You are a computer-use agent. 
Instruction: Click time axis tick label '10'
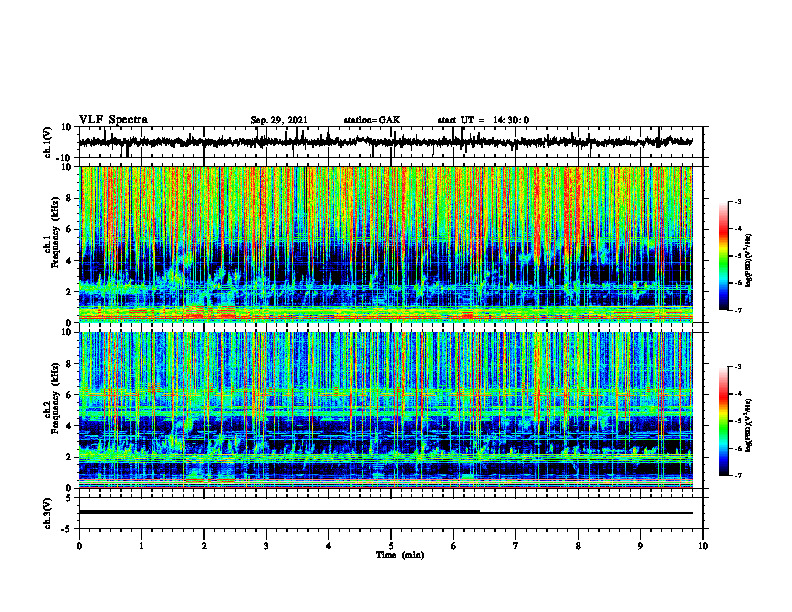point(703,546)
